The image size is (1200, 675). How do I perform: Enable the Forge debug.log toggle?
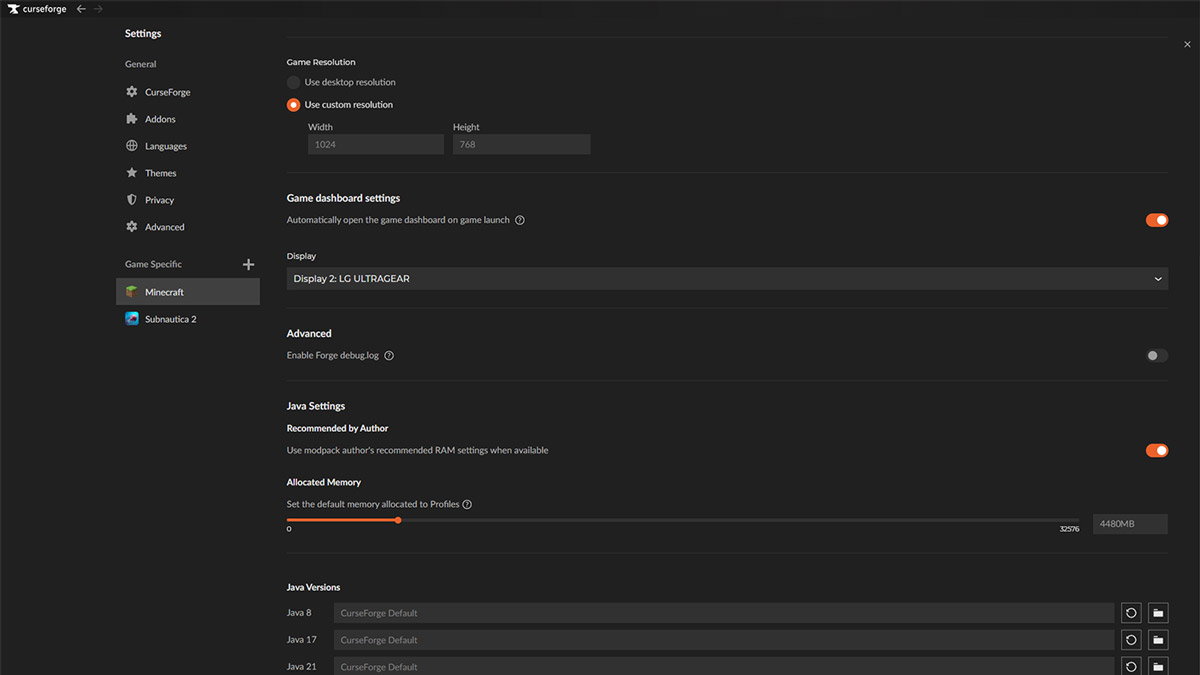pyautogui.click(x=1157, y=356)
